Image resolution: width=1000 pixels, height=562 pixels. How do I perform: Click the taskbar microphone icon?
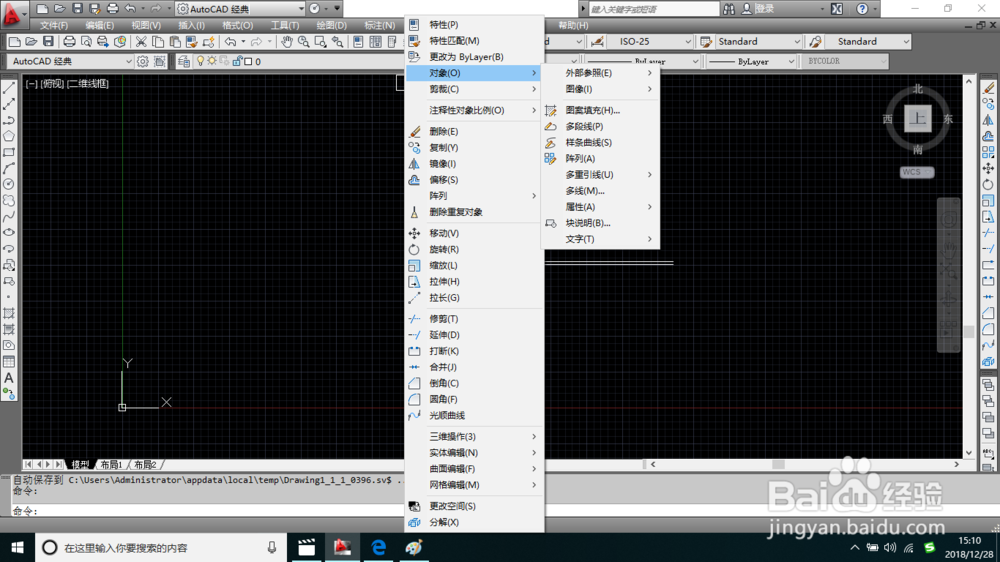pyautogui.click(x=272, y=547)
